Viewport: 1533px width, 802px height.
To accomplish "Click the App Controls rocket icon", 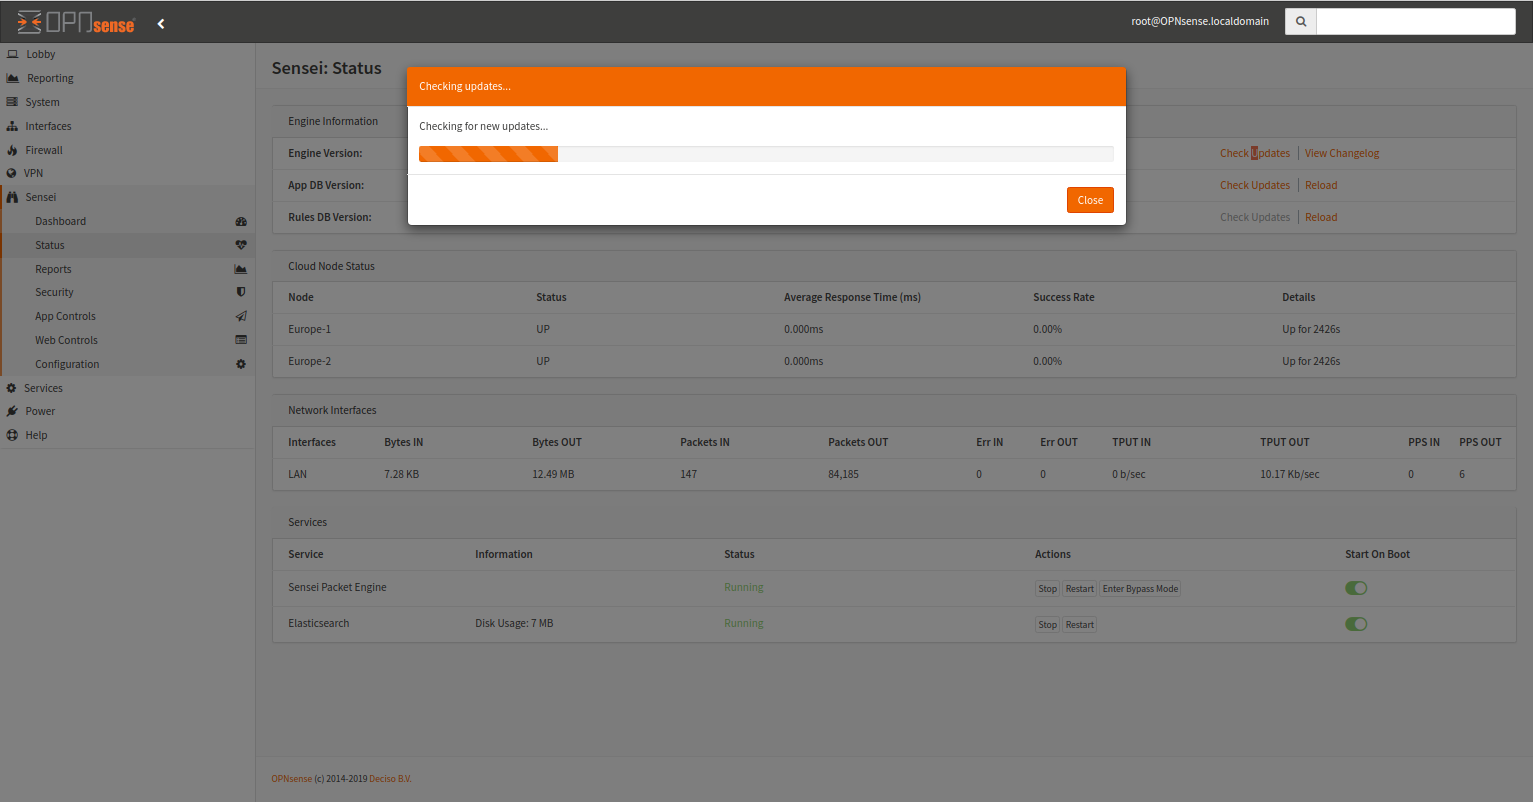I will coord(241,316).
